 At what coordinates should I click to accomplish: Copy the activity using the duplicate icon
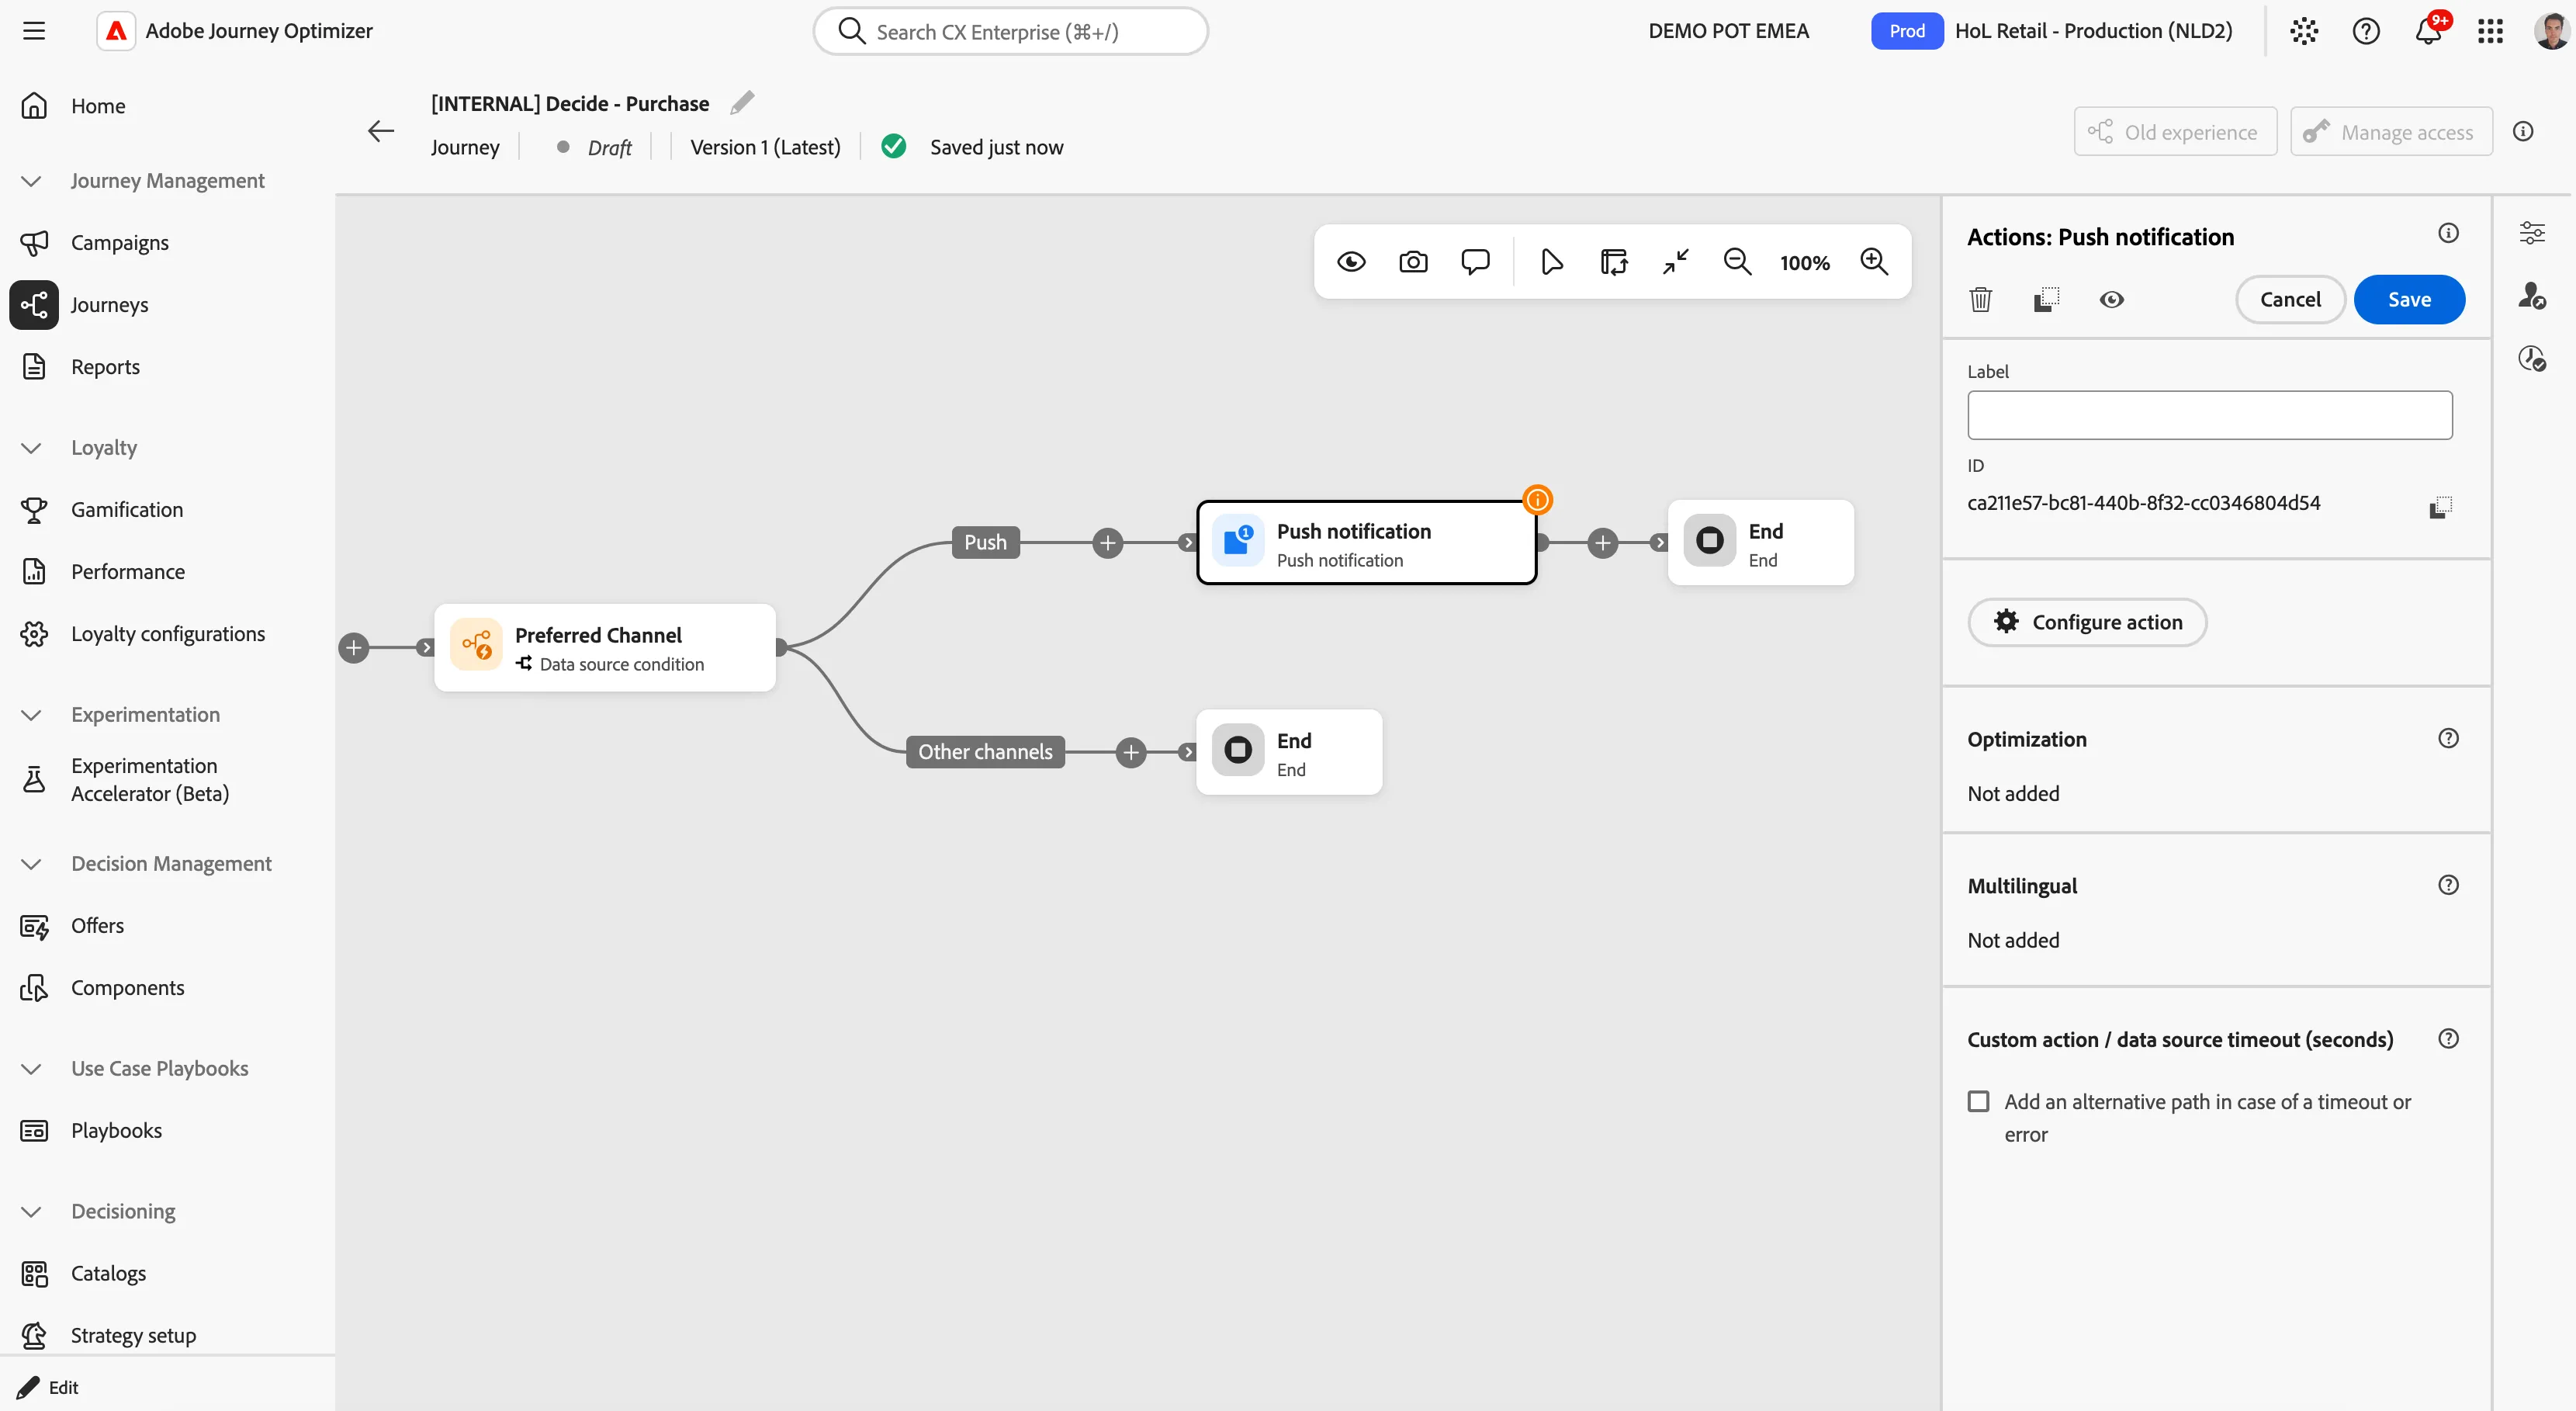[x=2046, y=300]
